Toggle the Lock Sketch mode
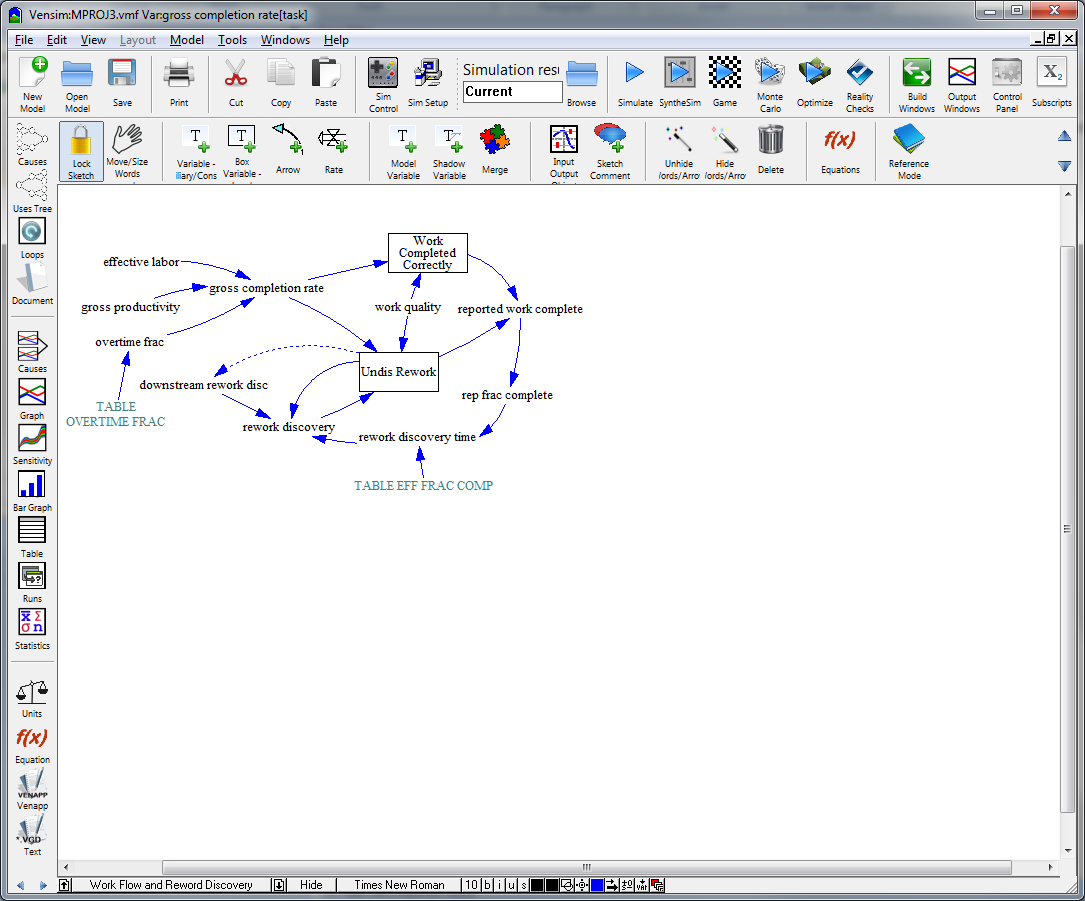This screenshot has width=1085, height=901. pos(80,149)
